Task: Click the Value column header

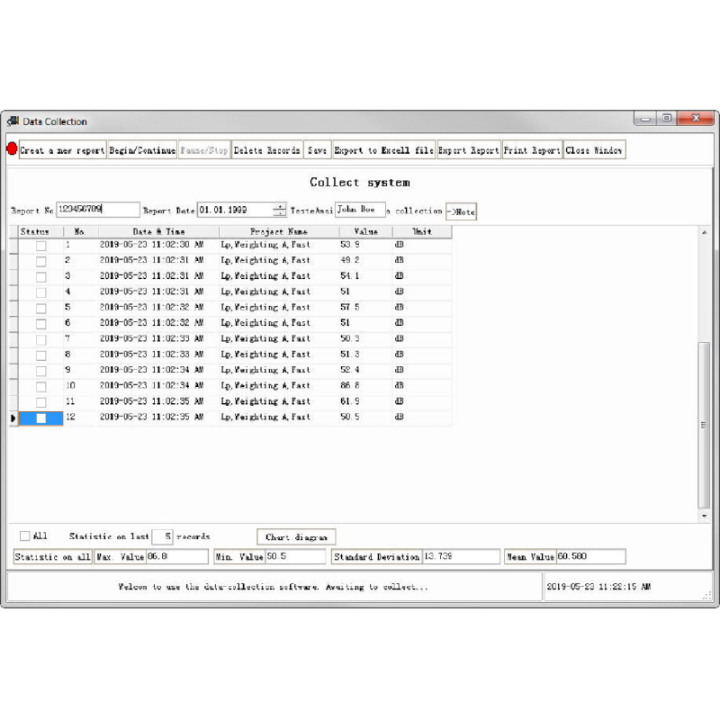Action: (x=366, y=231)
